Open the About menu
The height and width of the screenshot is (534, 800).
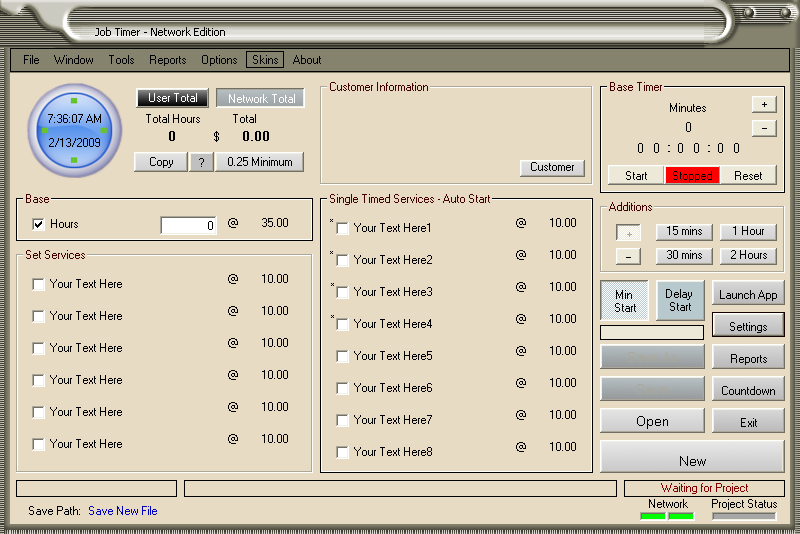pyautogui.click(x=307, y=60)
